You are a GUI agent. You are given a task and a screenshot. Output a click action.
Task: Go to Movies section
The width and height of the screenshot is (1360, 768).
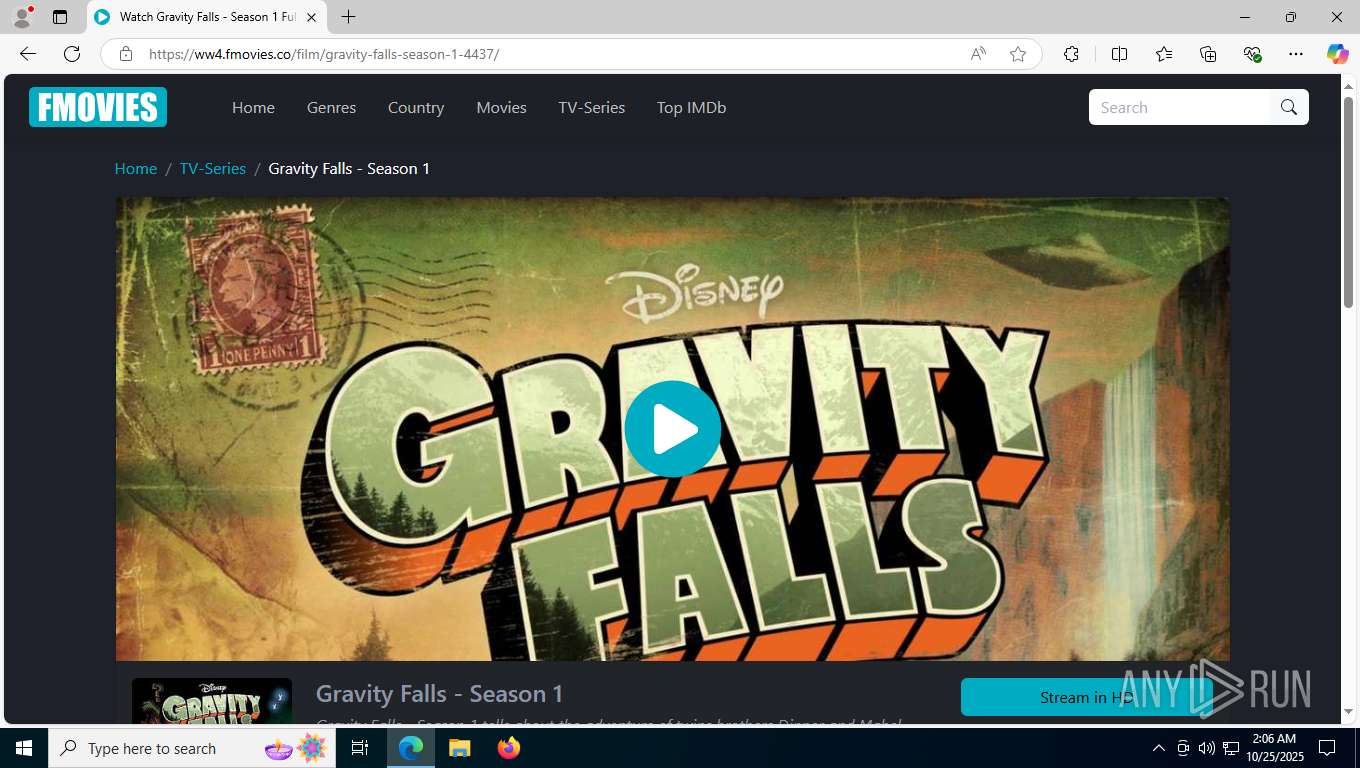click(x=501, y=107)
